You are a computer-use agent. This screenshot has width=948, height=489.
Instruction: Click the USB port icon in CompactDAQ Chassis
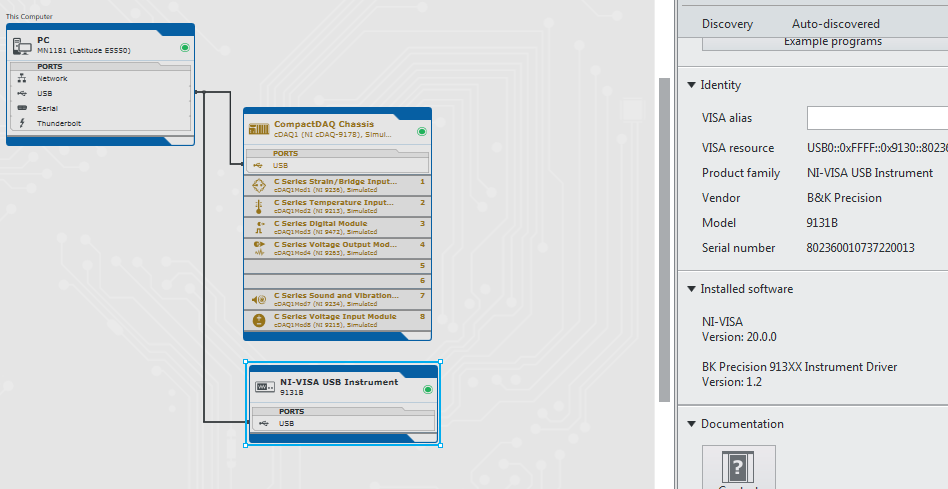click(x=258, y=165)
